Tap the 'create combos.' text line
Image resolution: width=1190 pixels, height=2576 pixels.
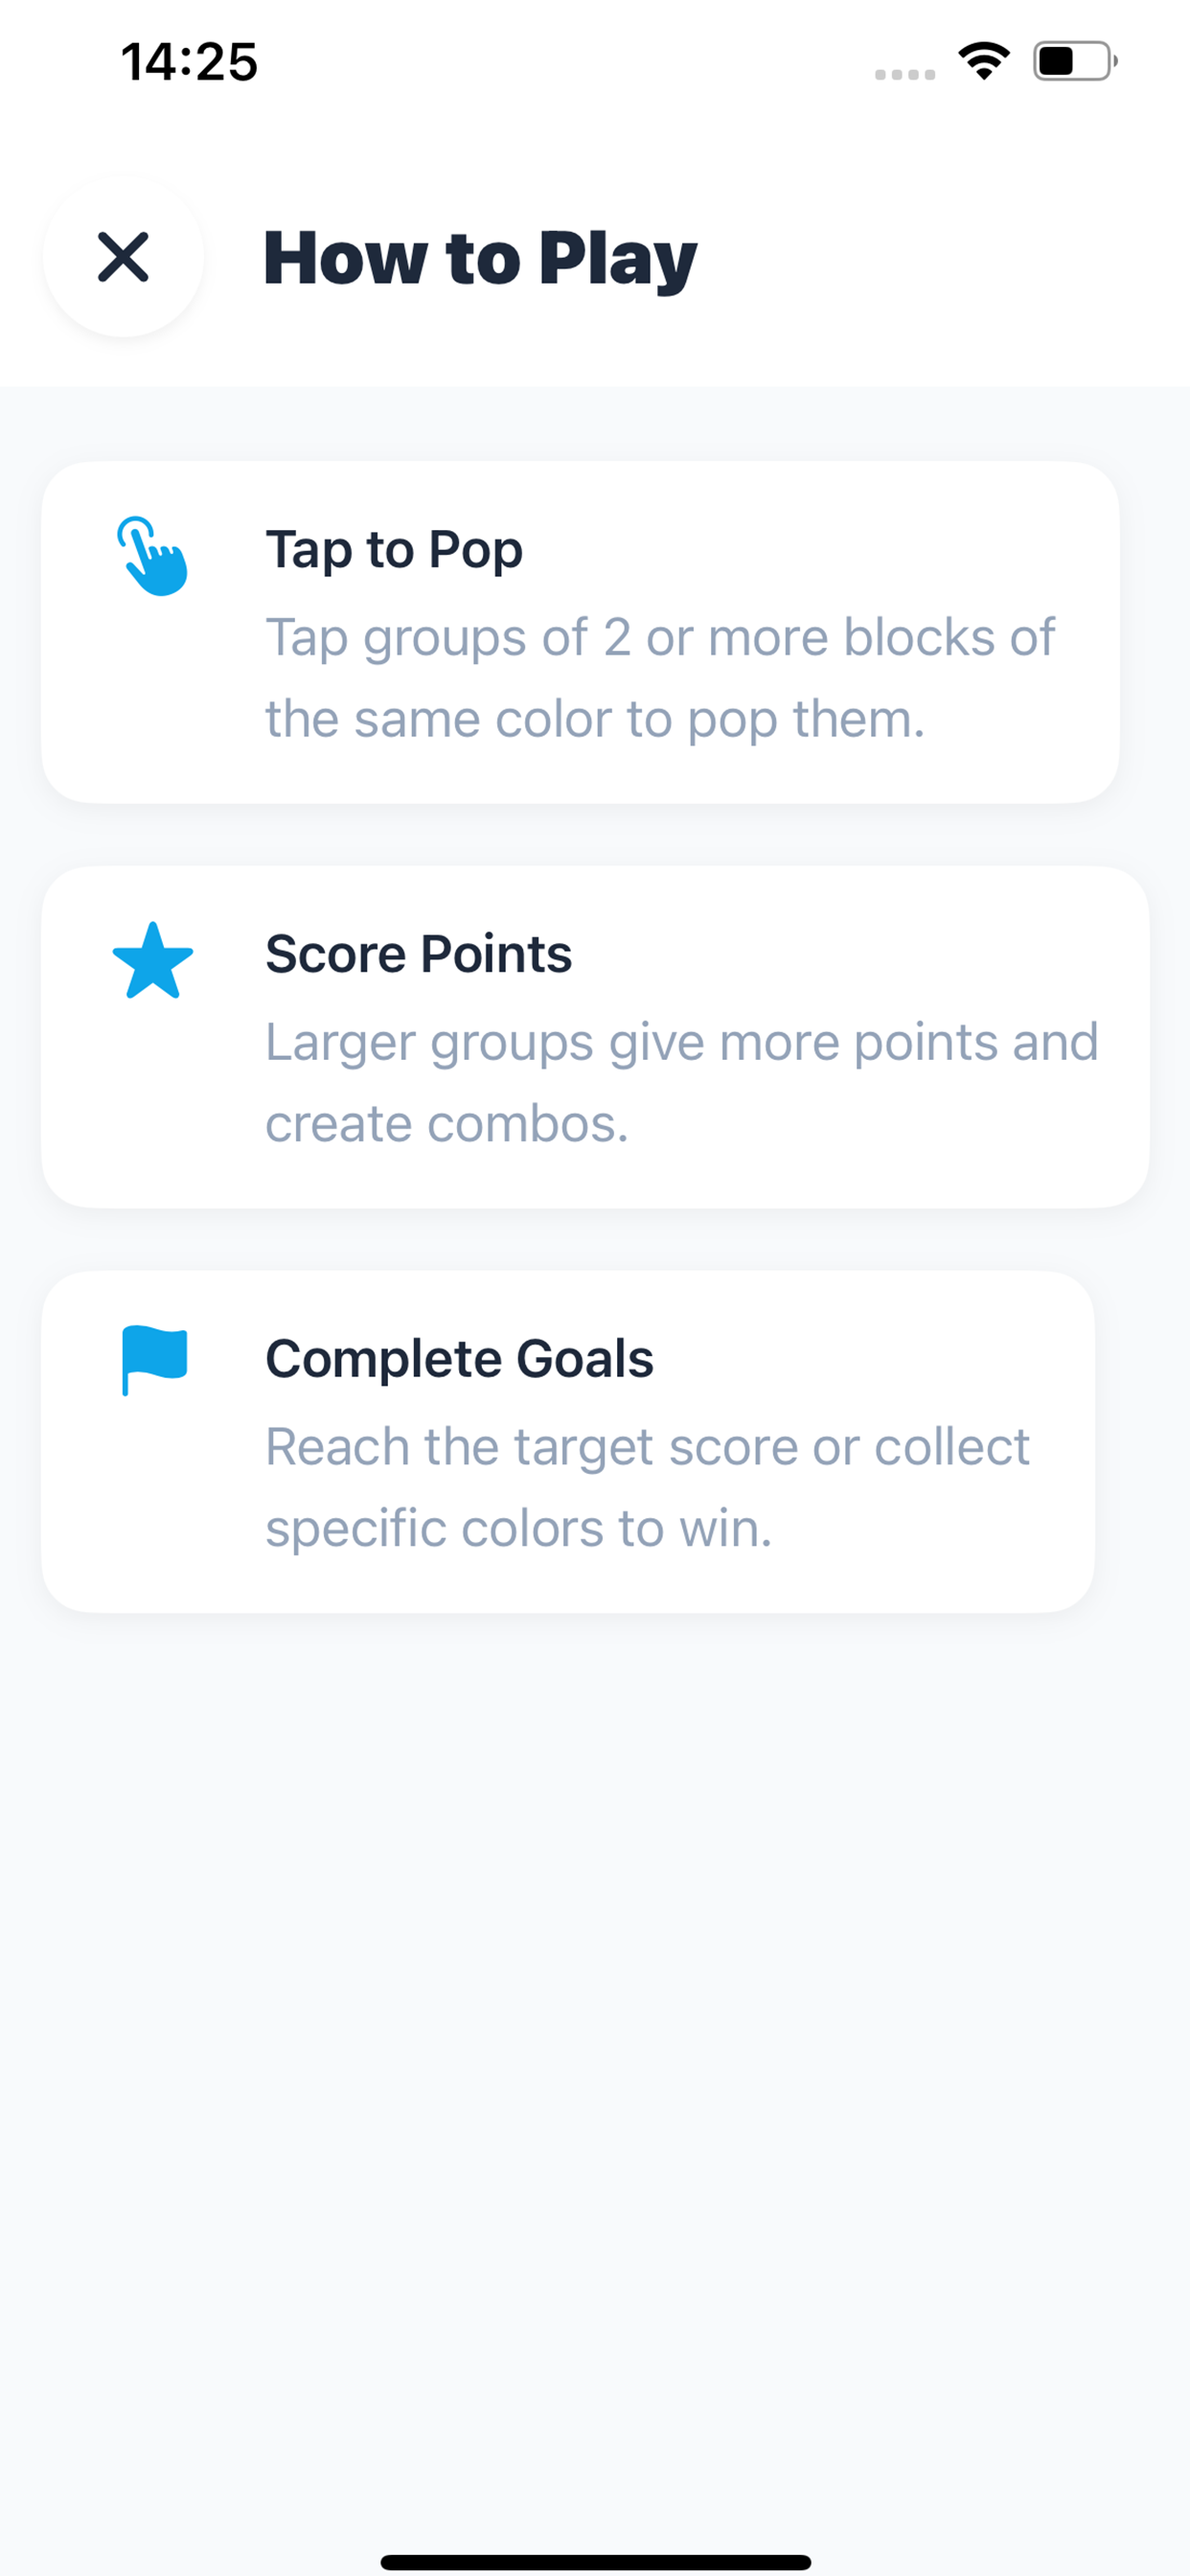pos(447,1124)
